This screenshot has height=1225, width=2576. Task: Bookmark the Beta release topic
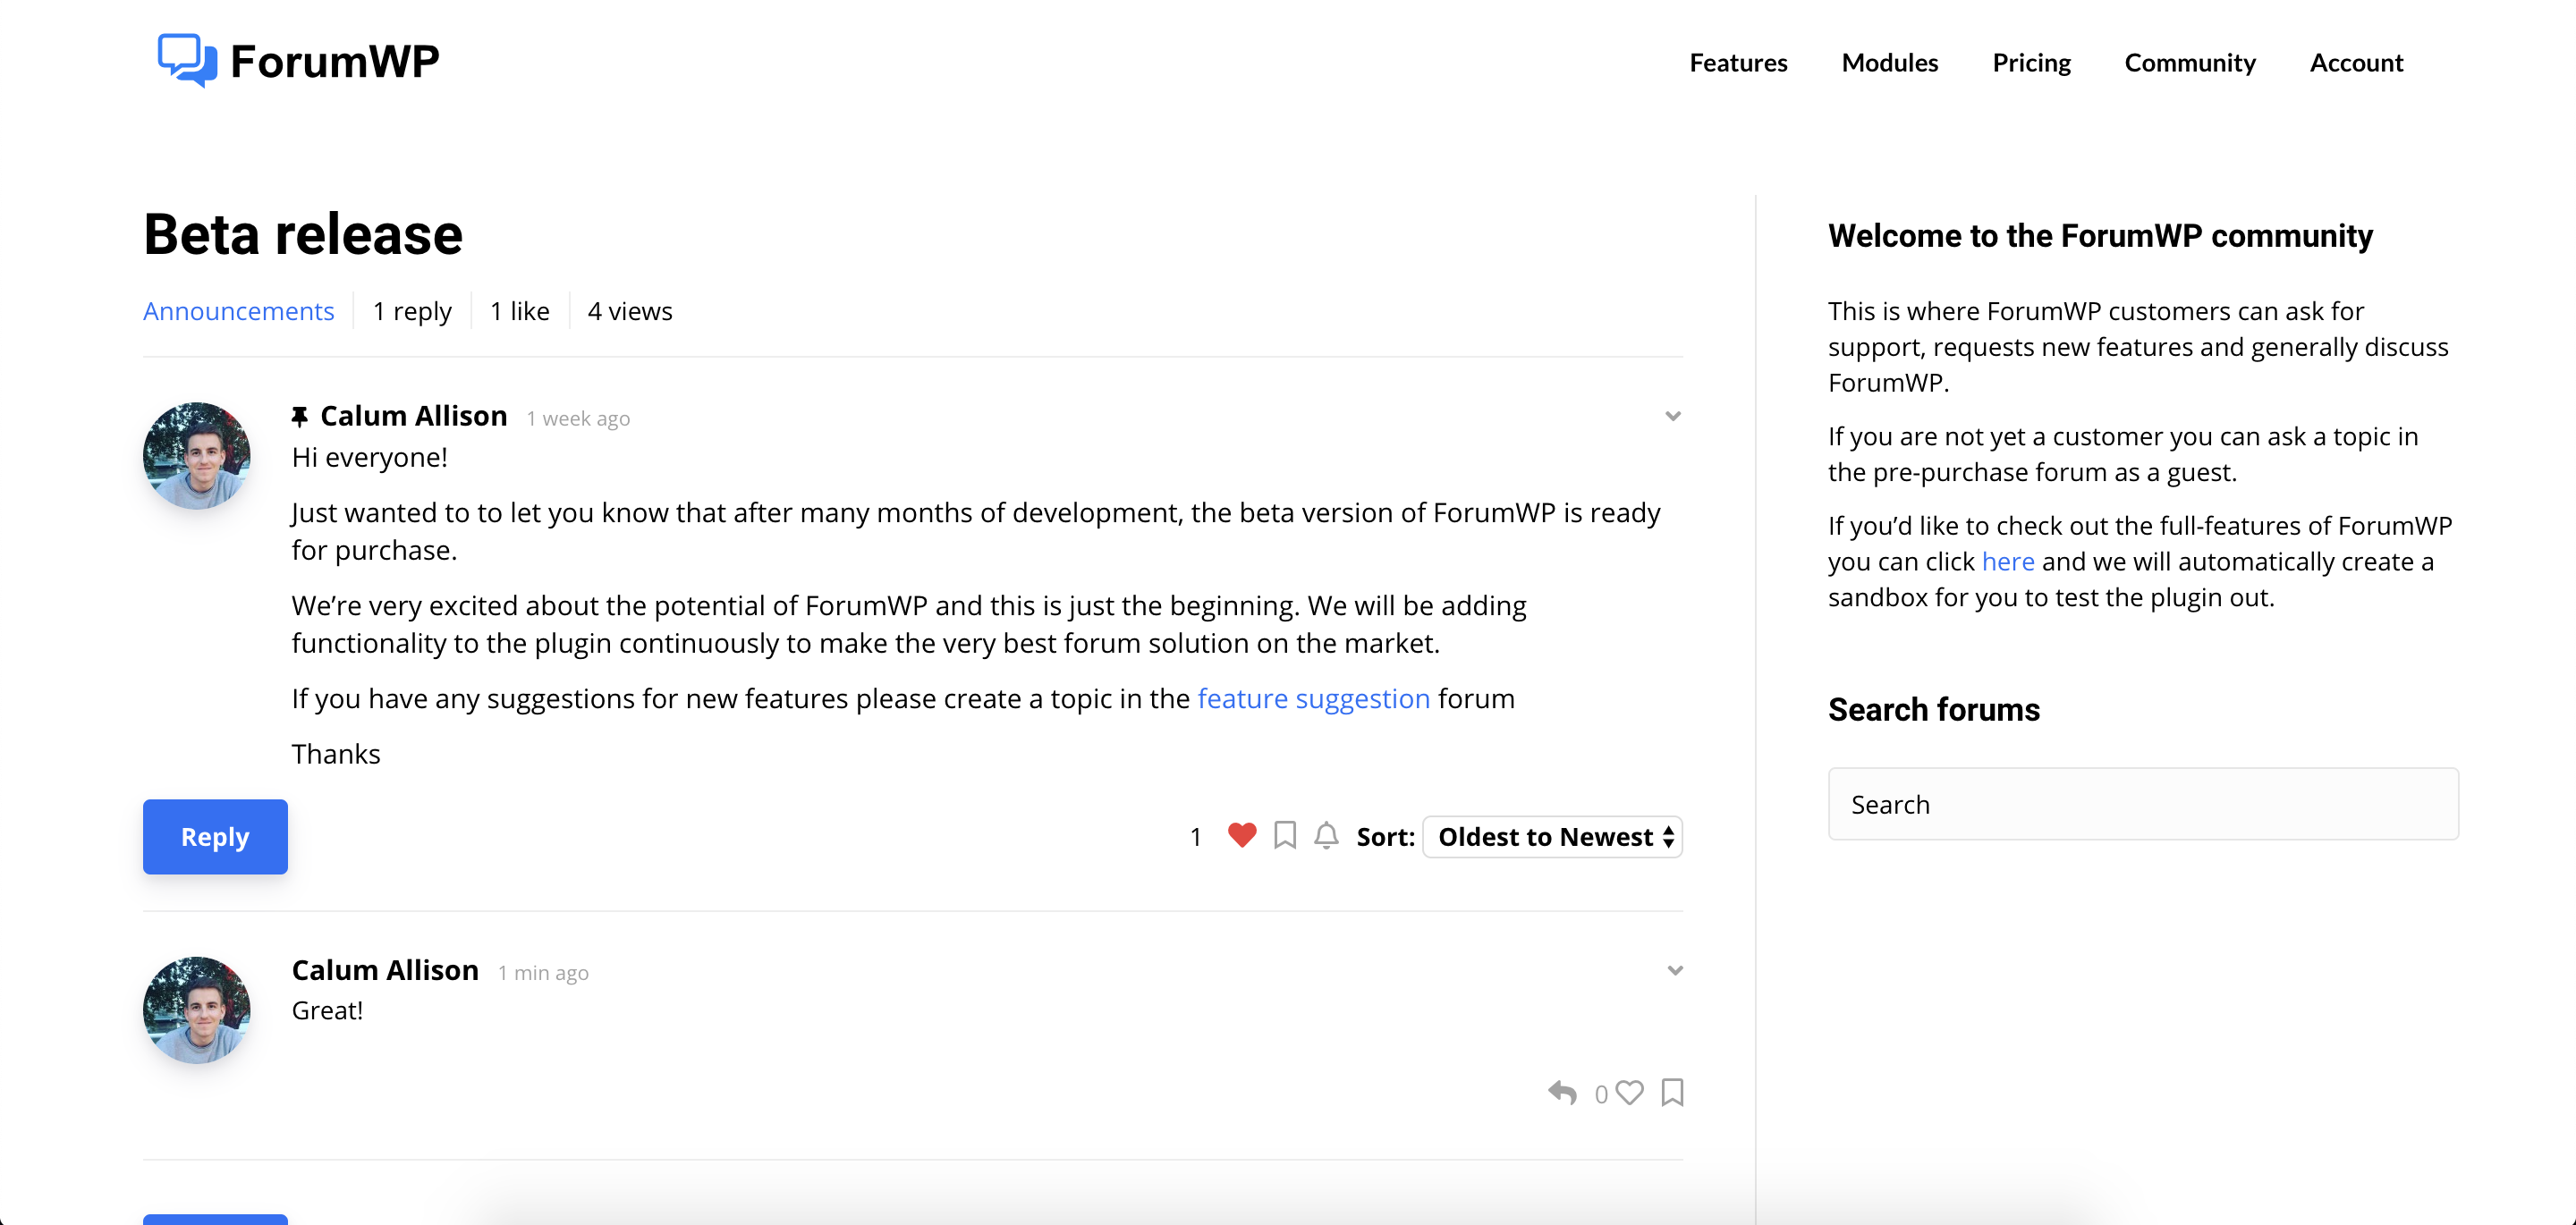[1285, 835]
